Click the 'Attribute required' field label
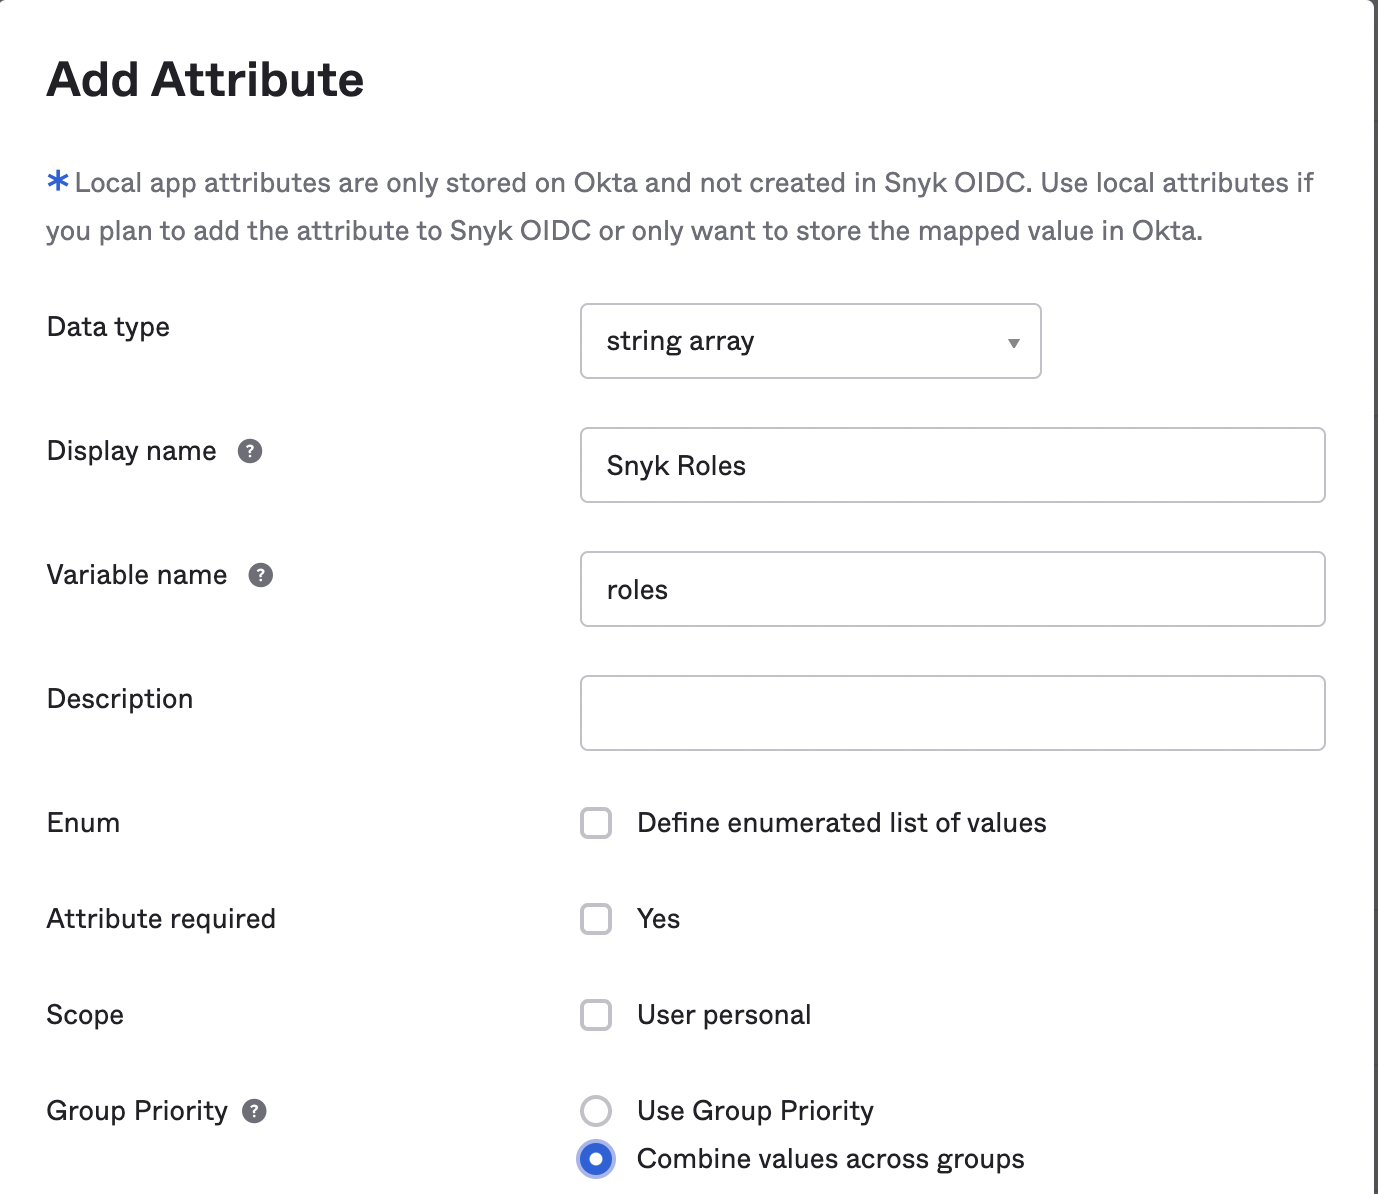Viewport: 1378px width, 1194px height. pyautogui.click(x=161, y=919)
